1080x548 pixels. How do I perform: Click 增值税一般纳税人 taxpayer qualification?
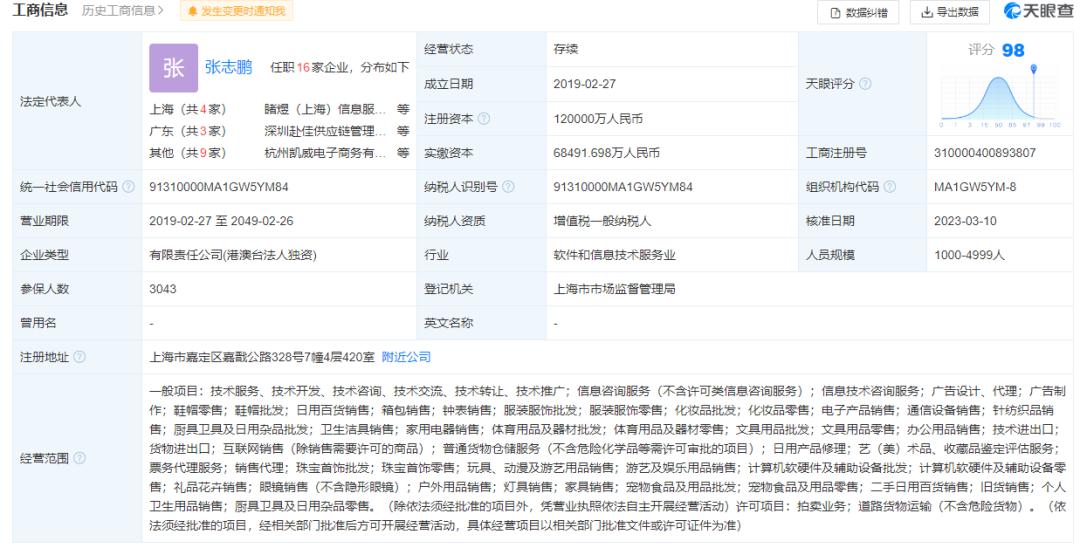pyautogui.click(x=603, y=221)
